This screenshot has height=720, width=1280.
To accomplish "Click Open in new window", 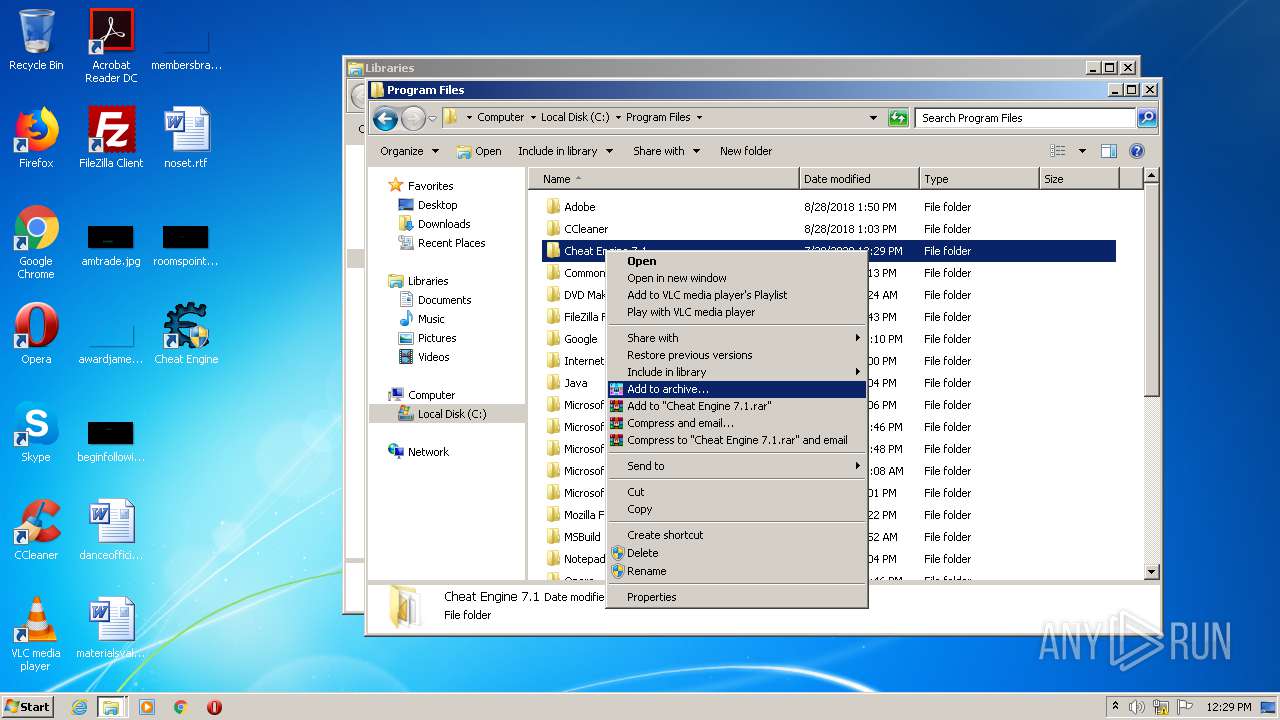I will 736,278.
